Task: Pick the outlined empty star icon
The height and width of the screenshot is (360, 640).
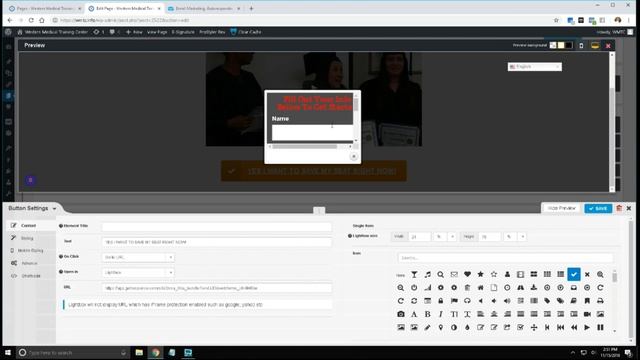Action: pyautogui.click(x=494, y=274)
